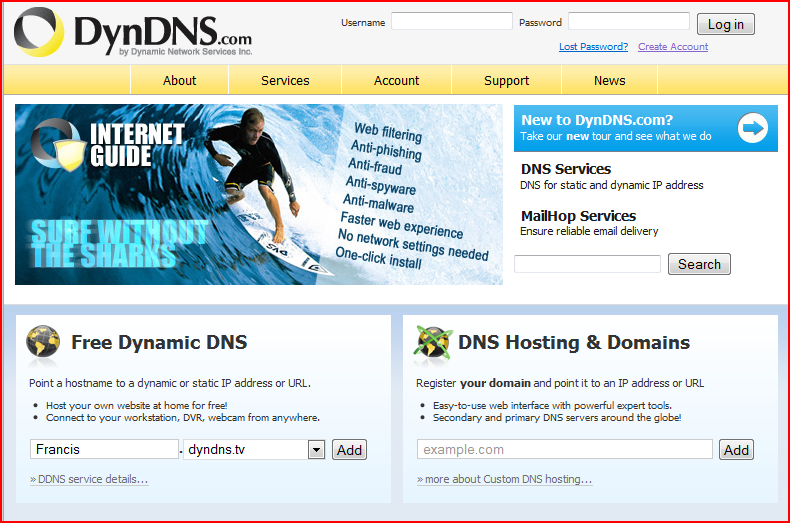The width and height of the screenshot is (790, 523).
Task: Open the Services menu
Action: (x=285, y=81)
